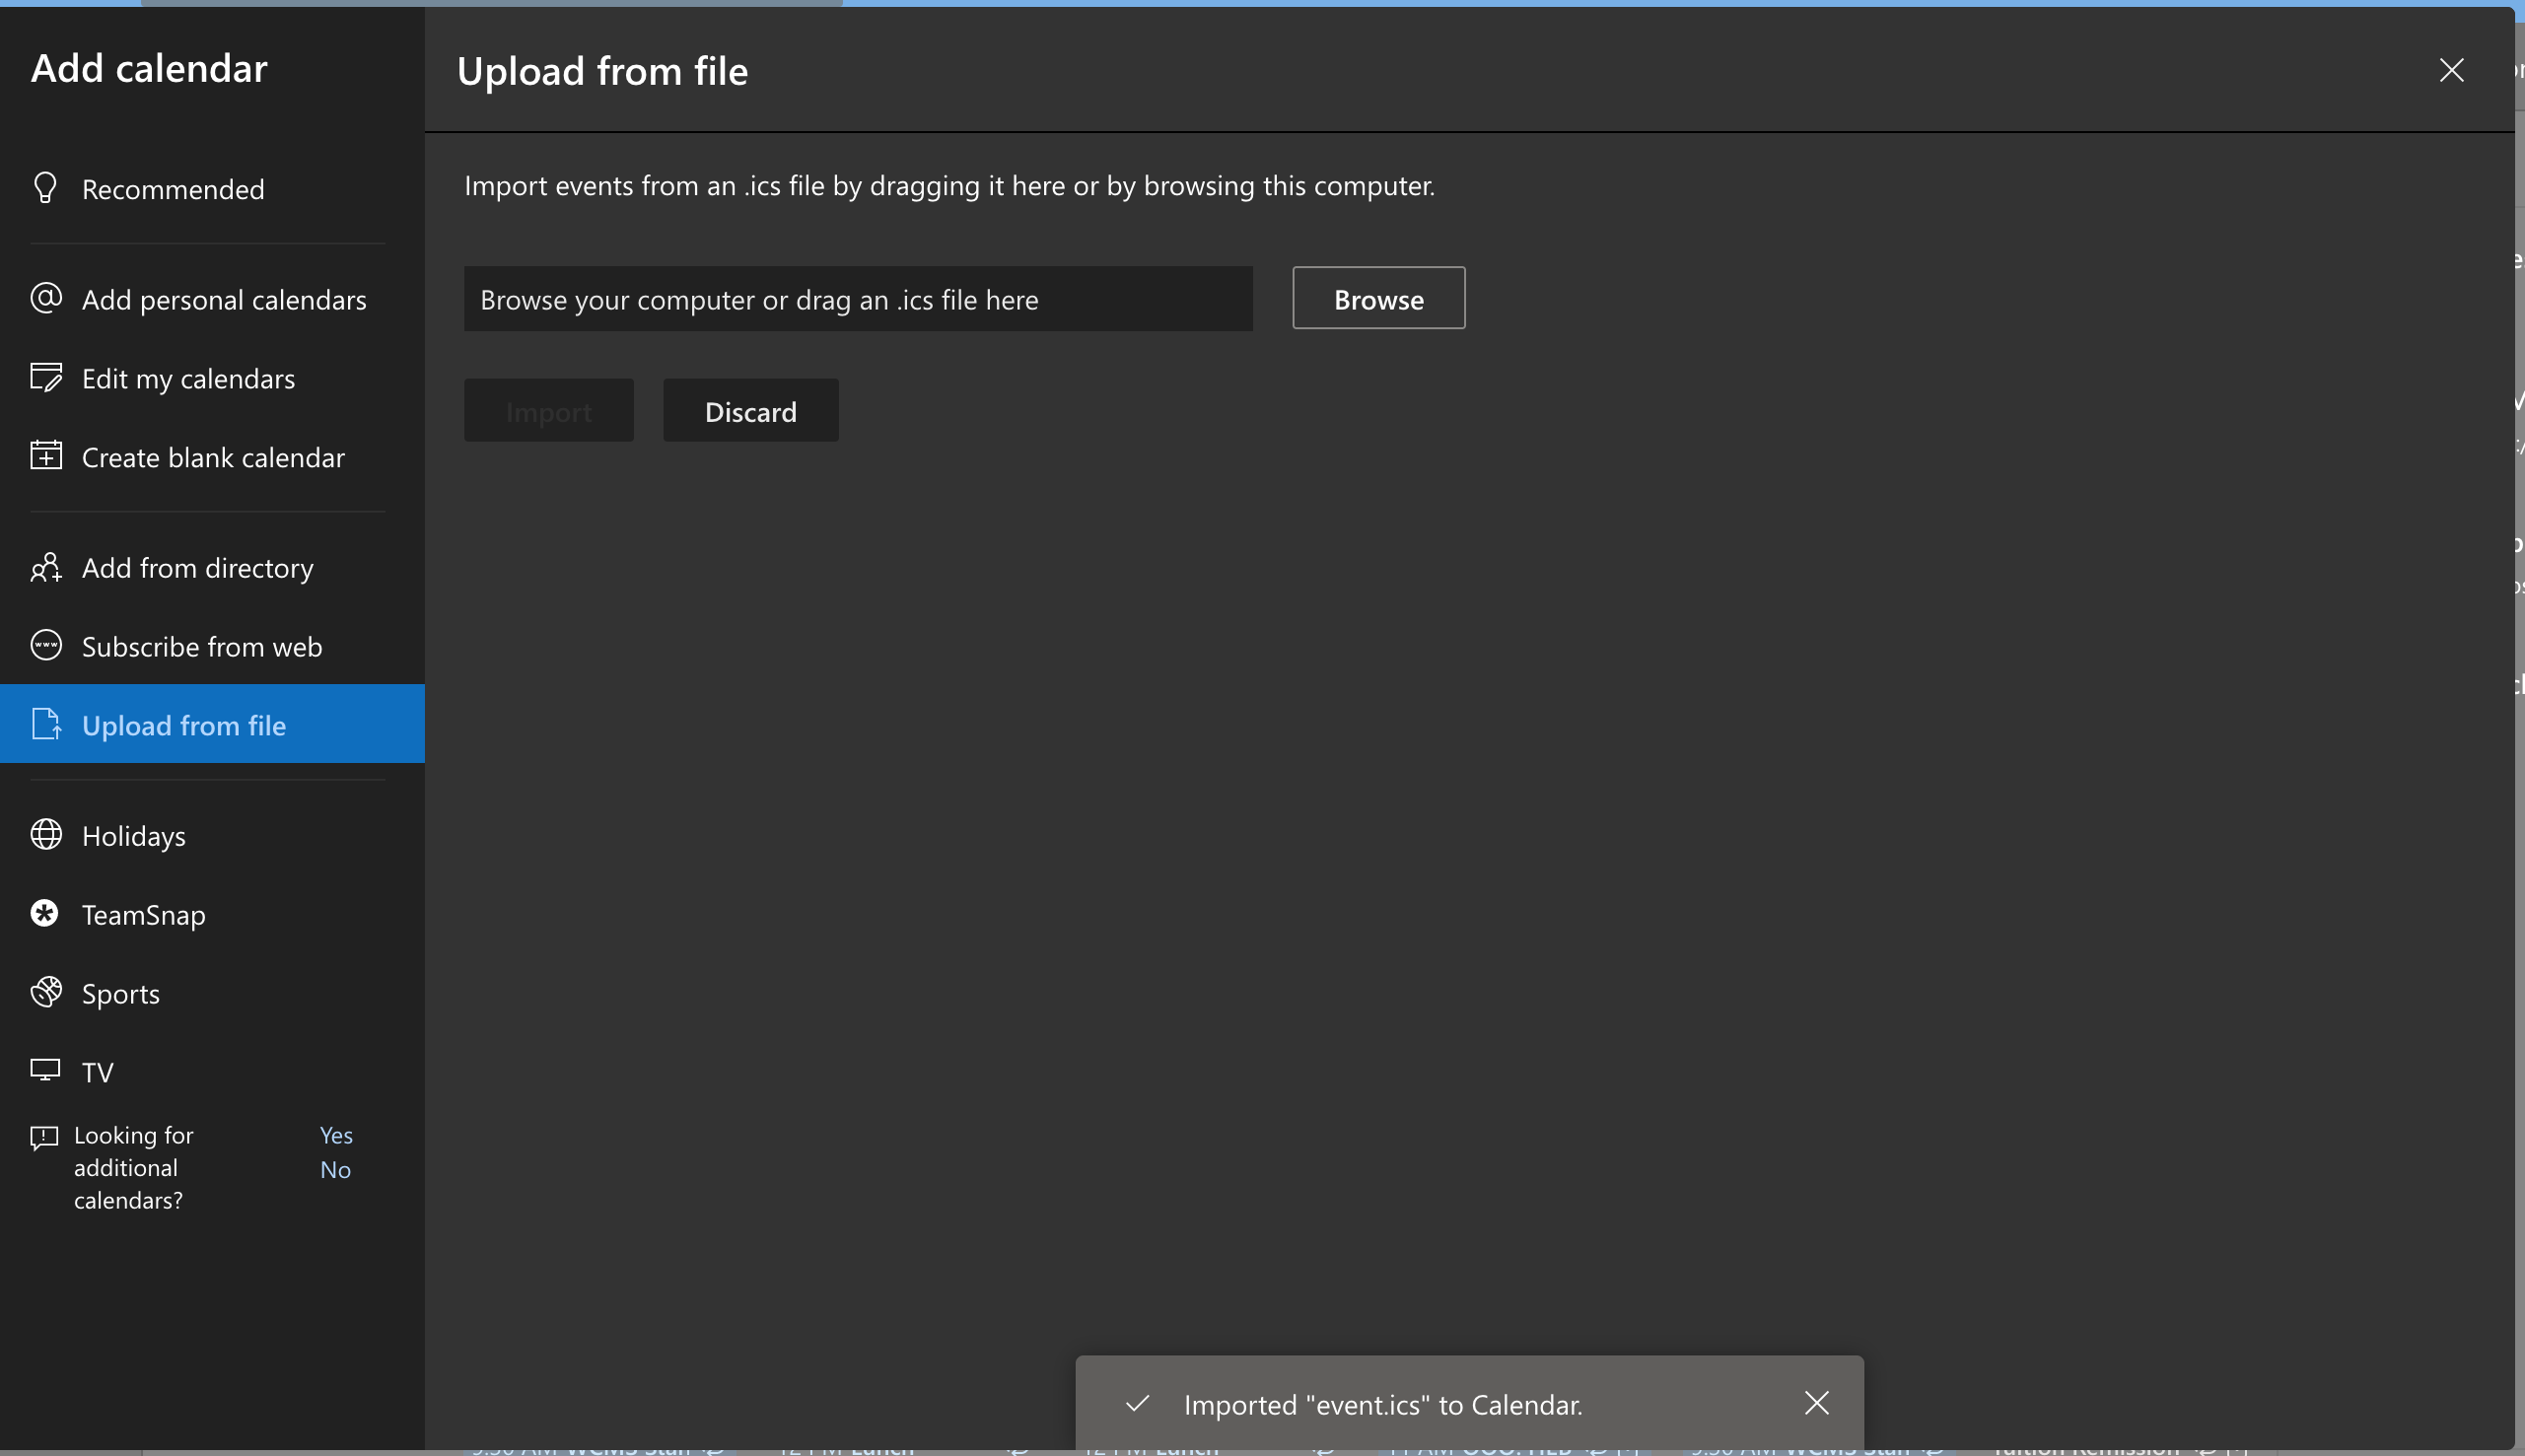Answer No to additional calendars prompt

click(x=335, y=1169)
